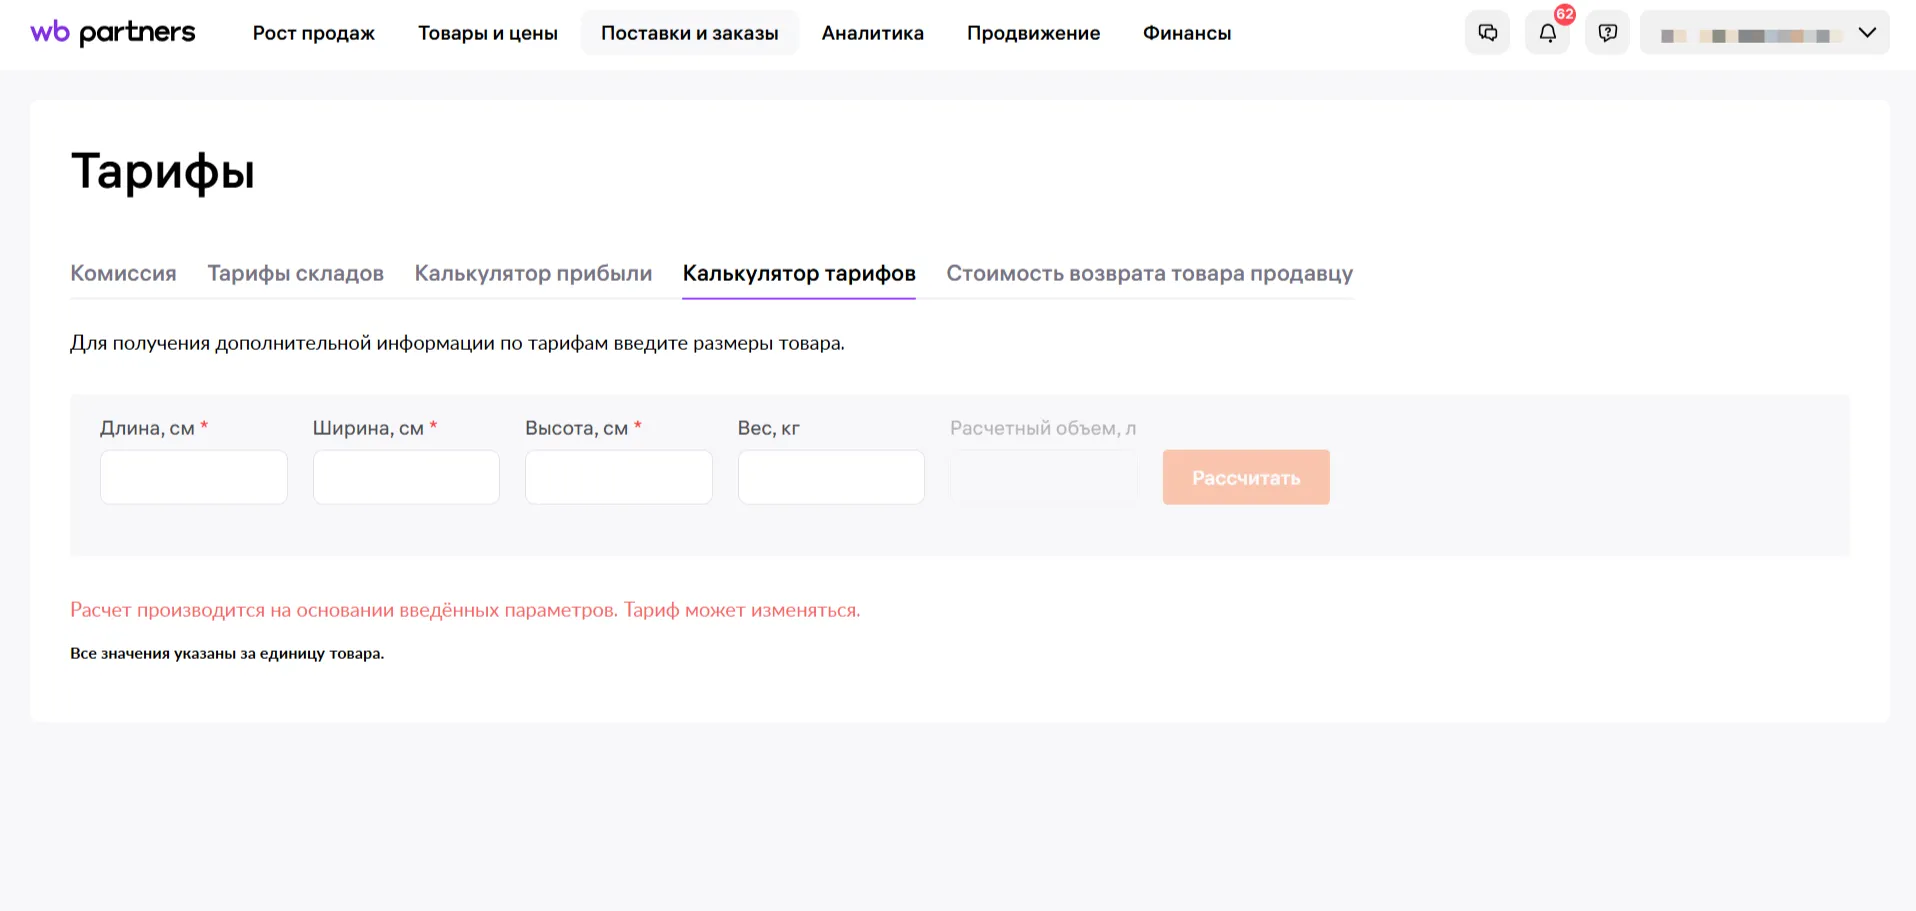Open the Рост продаж menu
Image resolution: width=1916 pixels, height=911 pixels.
pyautogui.click(x=313, y=33)
